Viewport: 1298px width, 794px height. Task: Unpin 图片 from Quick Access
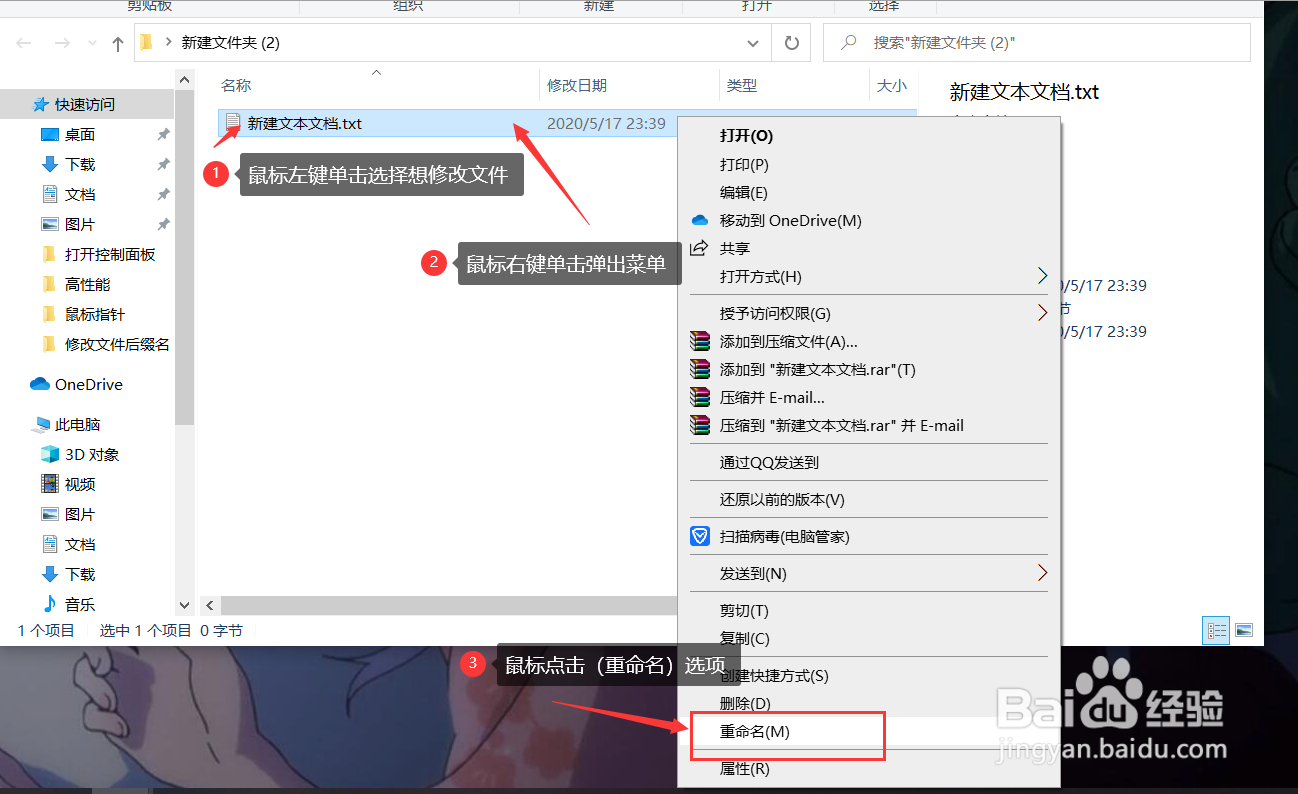pos(164,223)
